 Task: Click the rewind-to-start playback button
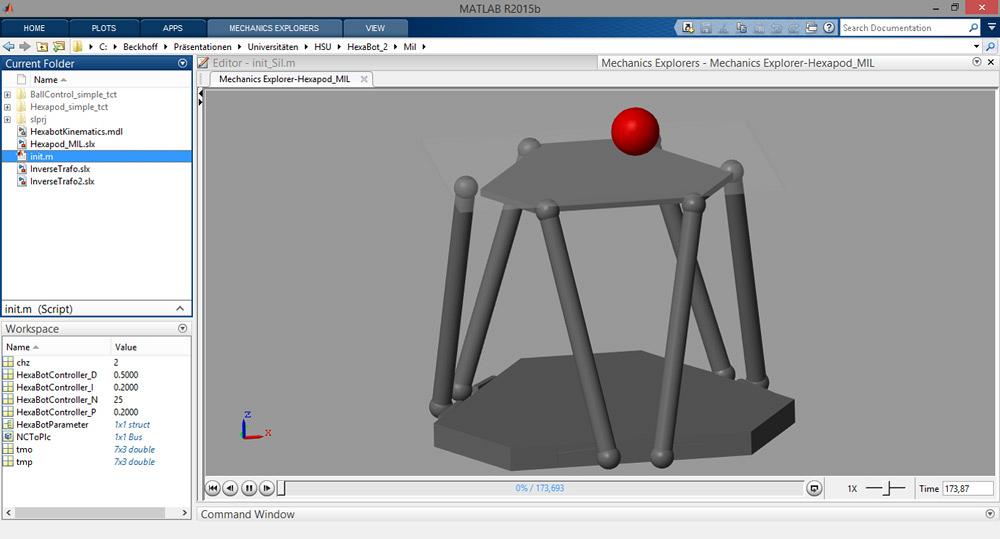point(212,488)
